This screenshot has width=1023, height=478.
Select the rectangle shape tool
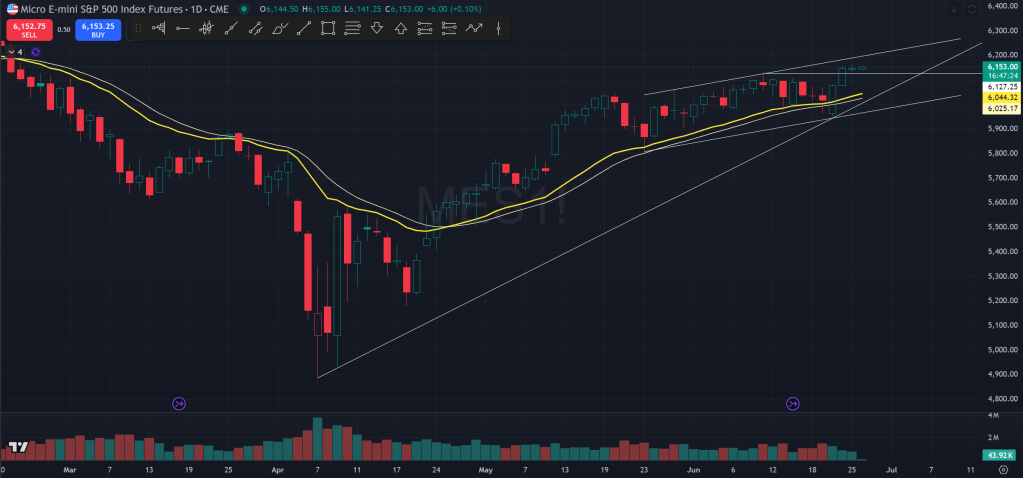[x=328, y=28]
